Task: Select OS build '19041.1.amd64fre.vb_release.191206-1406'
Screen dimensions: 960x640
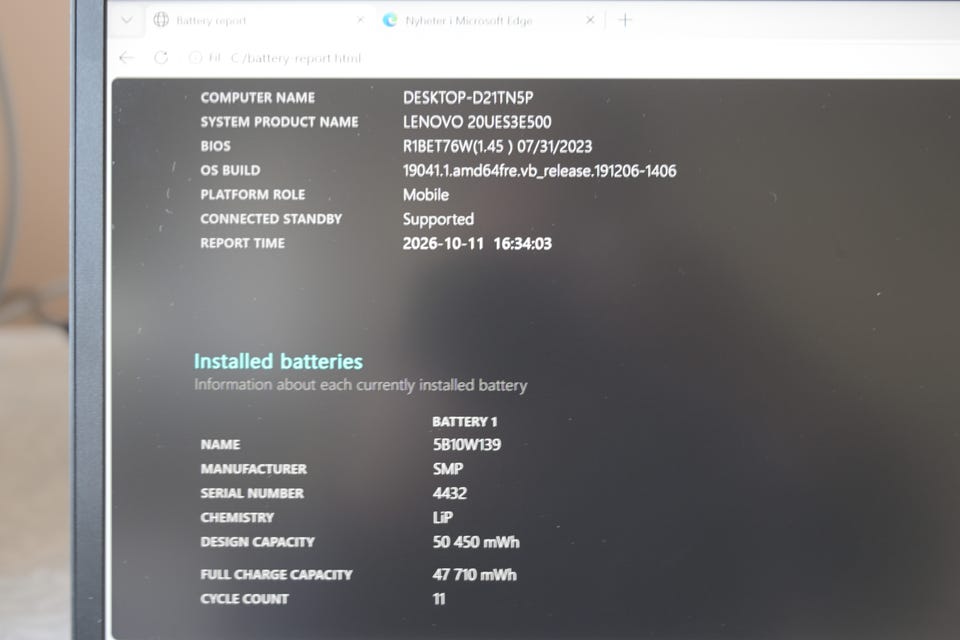Action: pos(539,171)
